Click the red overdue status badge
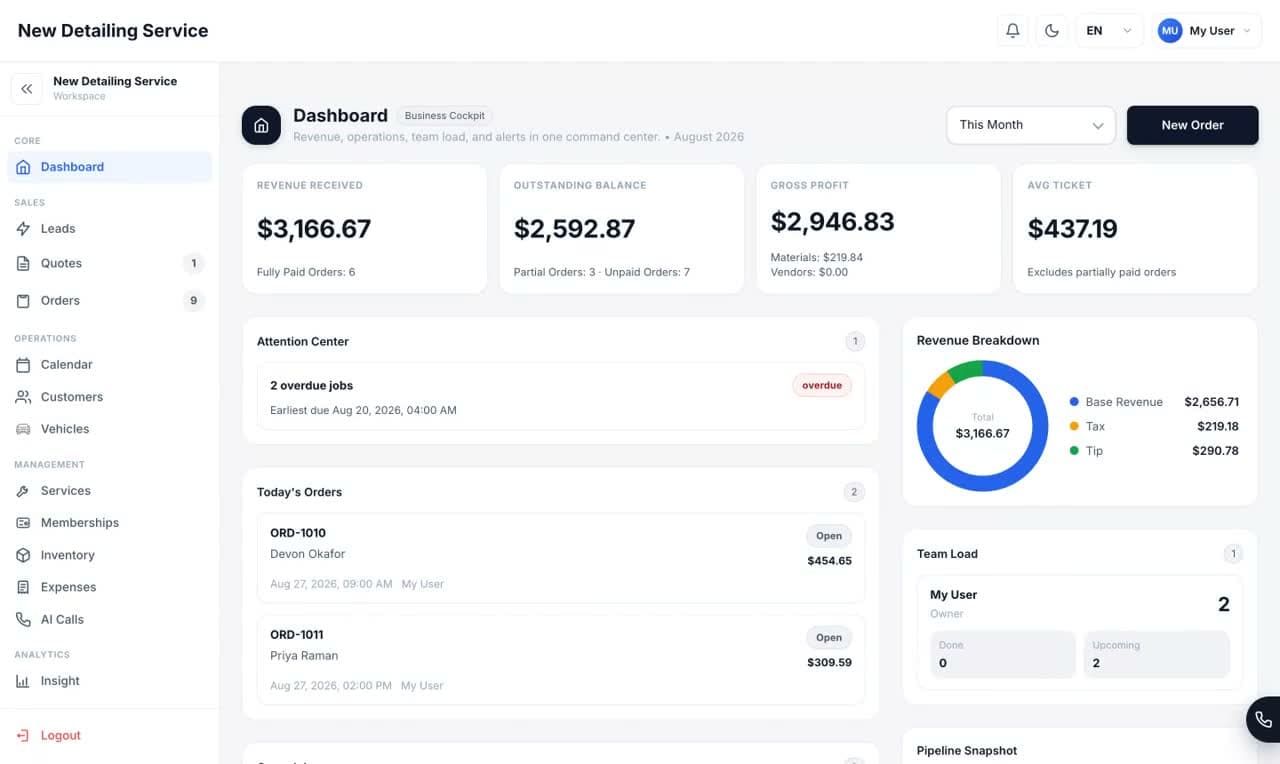Viewport: 1280px width, 764px height. [x=822, y=386]
